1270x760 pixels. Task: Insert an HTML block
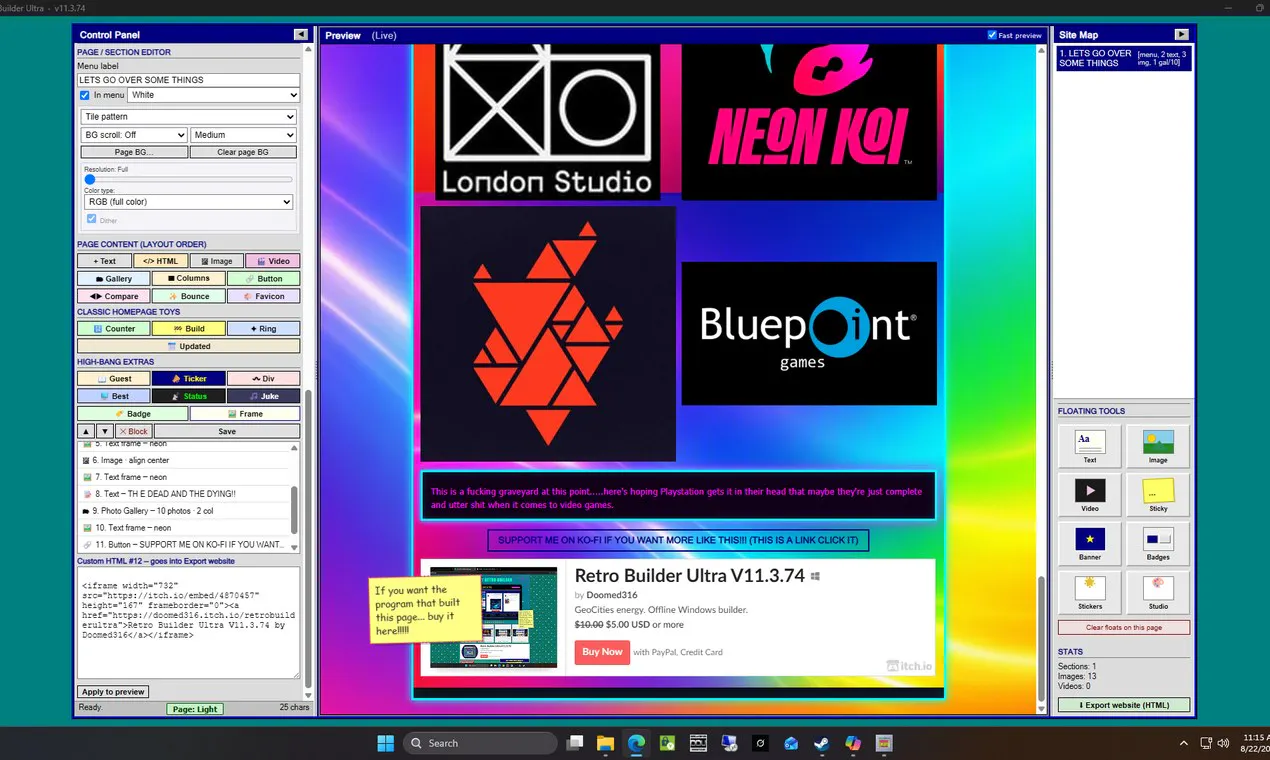click(160, 261)
